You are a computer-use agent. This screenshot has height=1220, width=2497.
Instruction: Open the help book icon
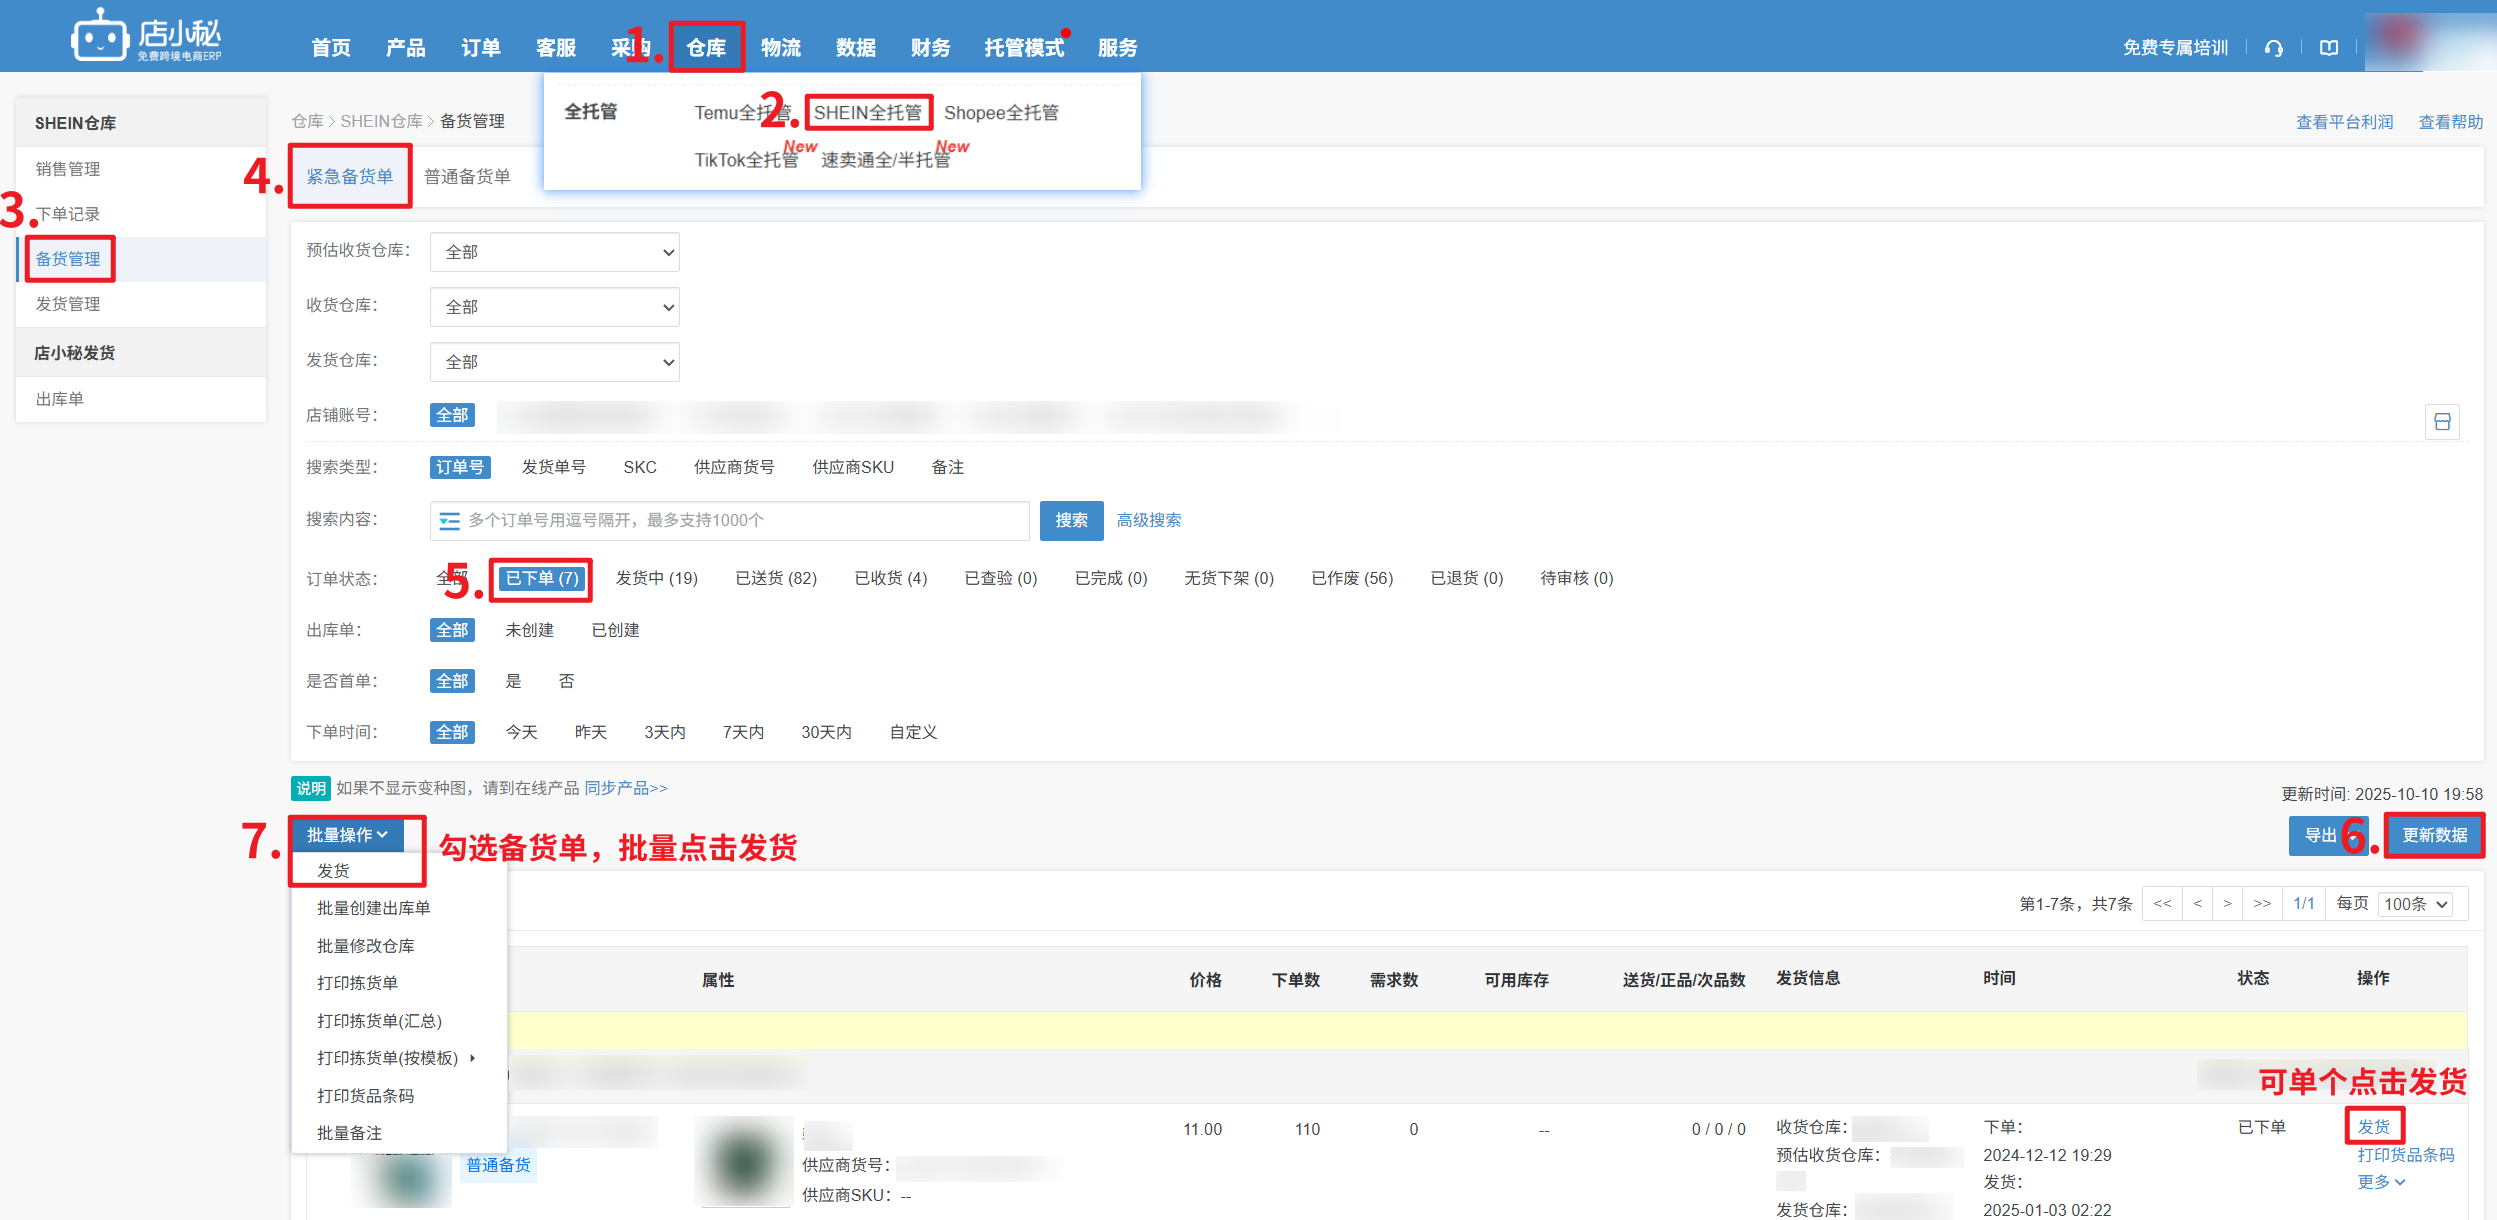click(2329, 48)
